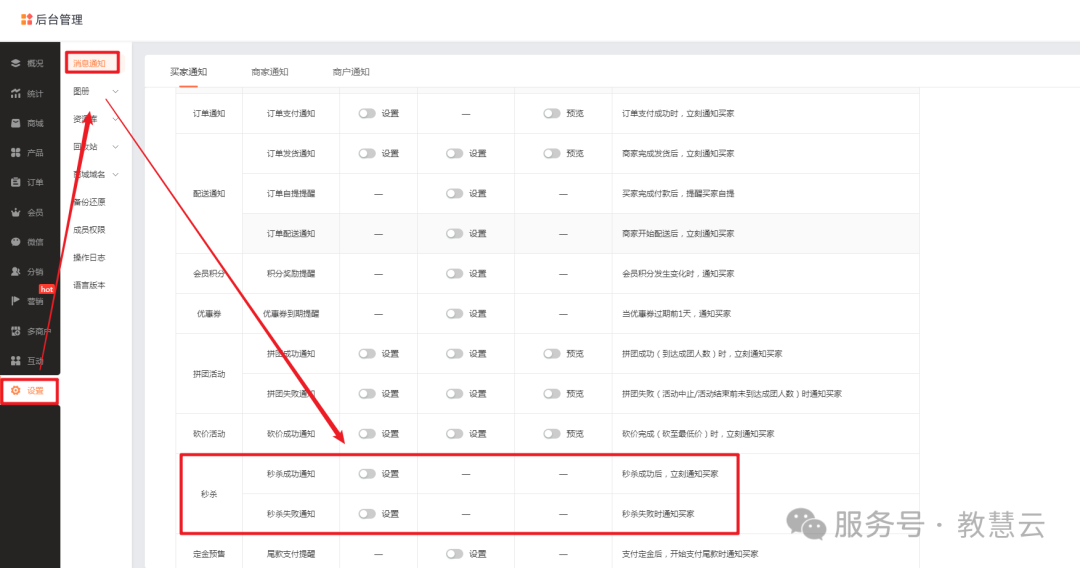The image size is (1080, 568).
Task: Toggle the 预览 switch for 订单支付通知
Action: click(x=552, y=114)
